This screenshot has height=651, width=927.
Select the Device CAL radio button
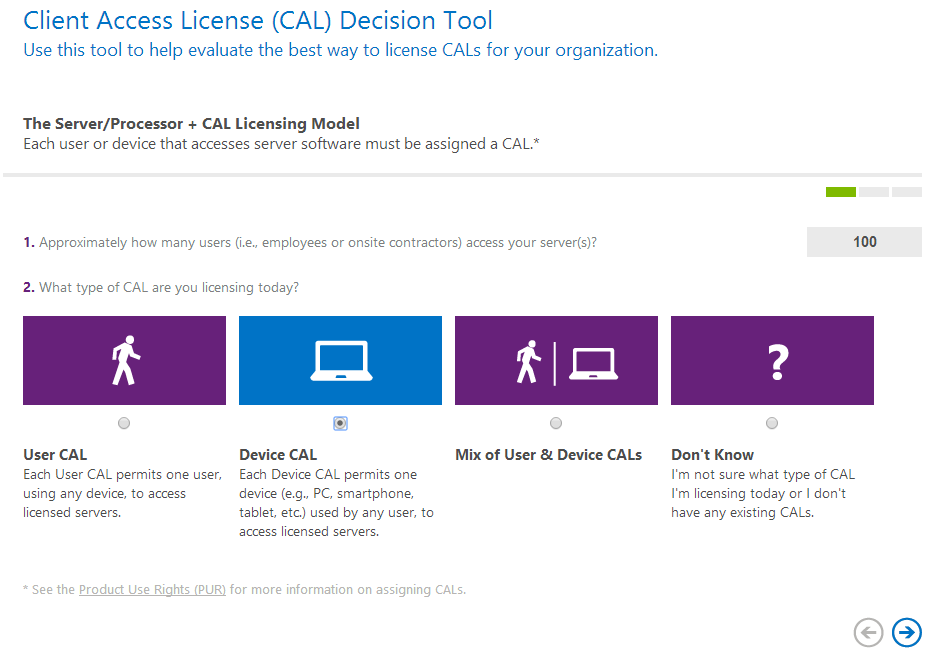coord(340,424)
